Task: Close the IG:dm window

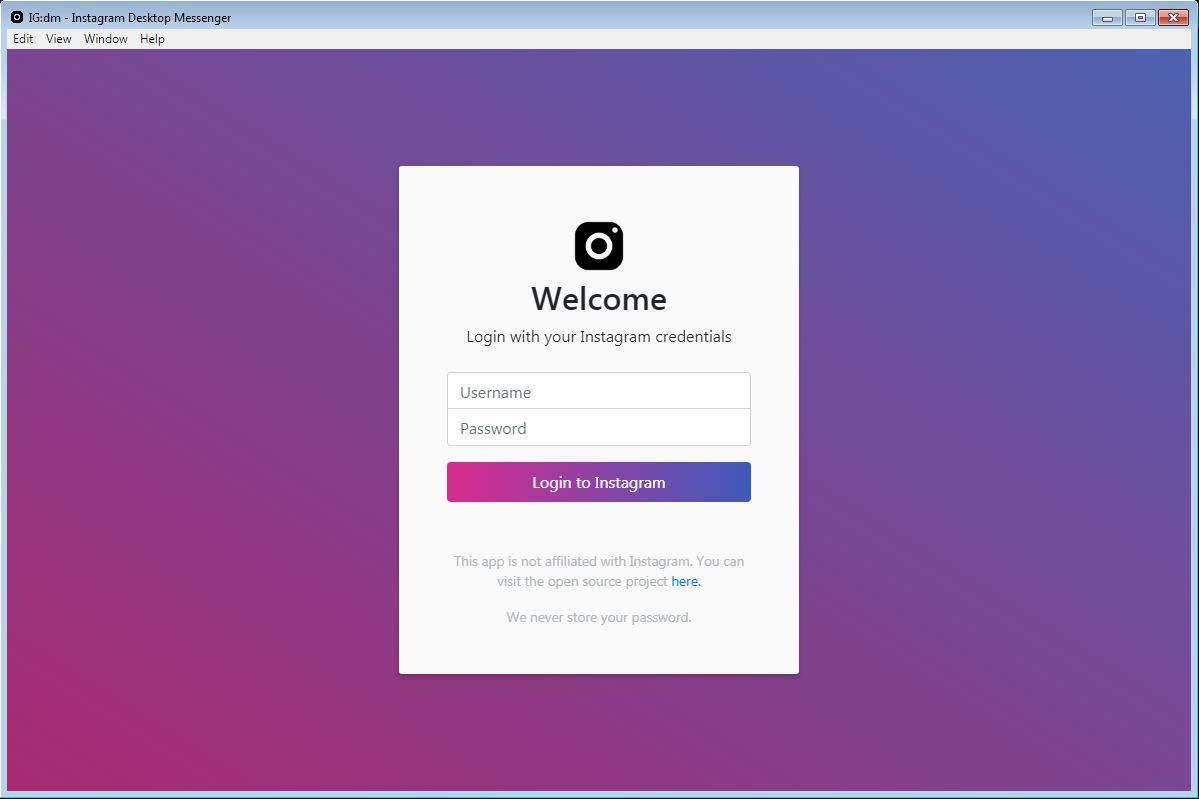Action: [x=1173, y=18]
